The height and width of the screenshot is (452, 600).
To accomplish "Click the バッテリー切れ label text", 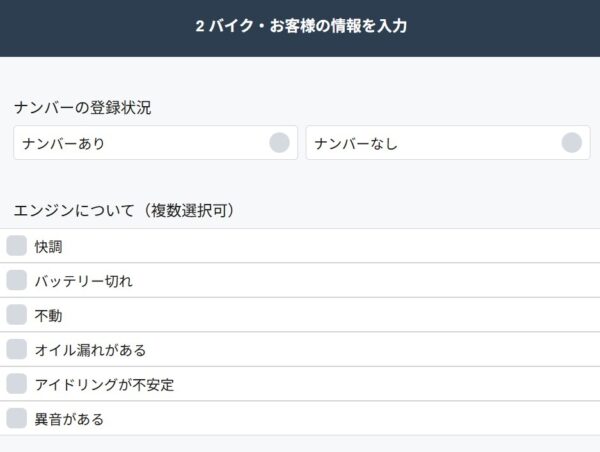I will (83, 281).
